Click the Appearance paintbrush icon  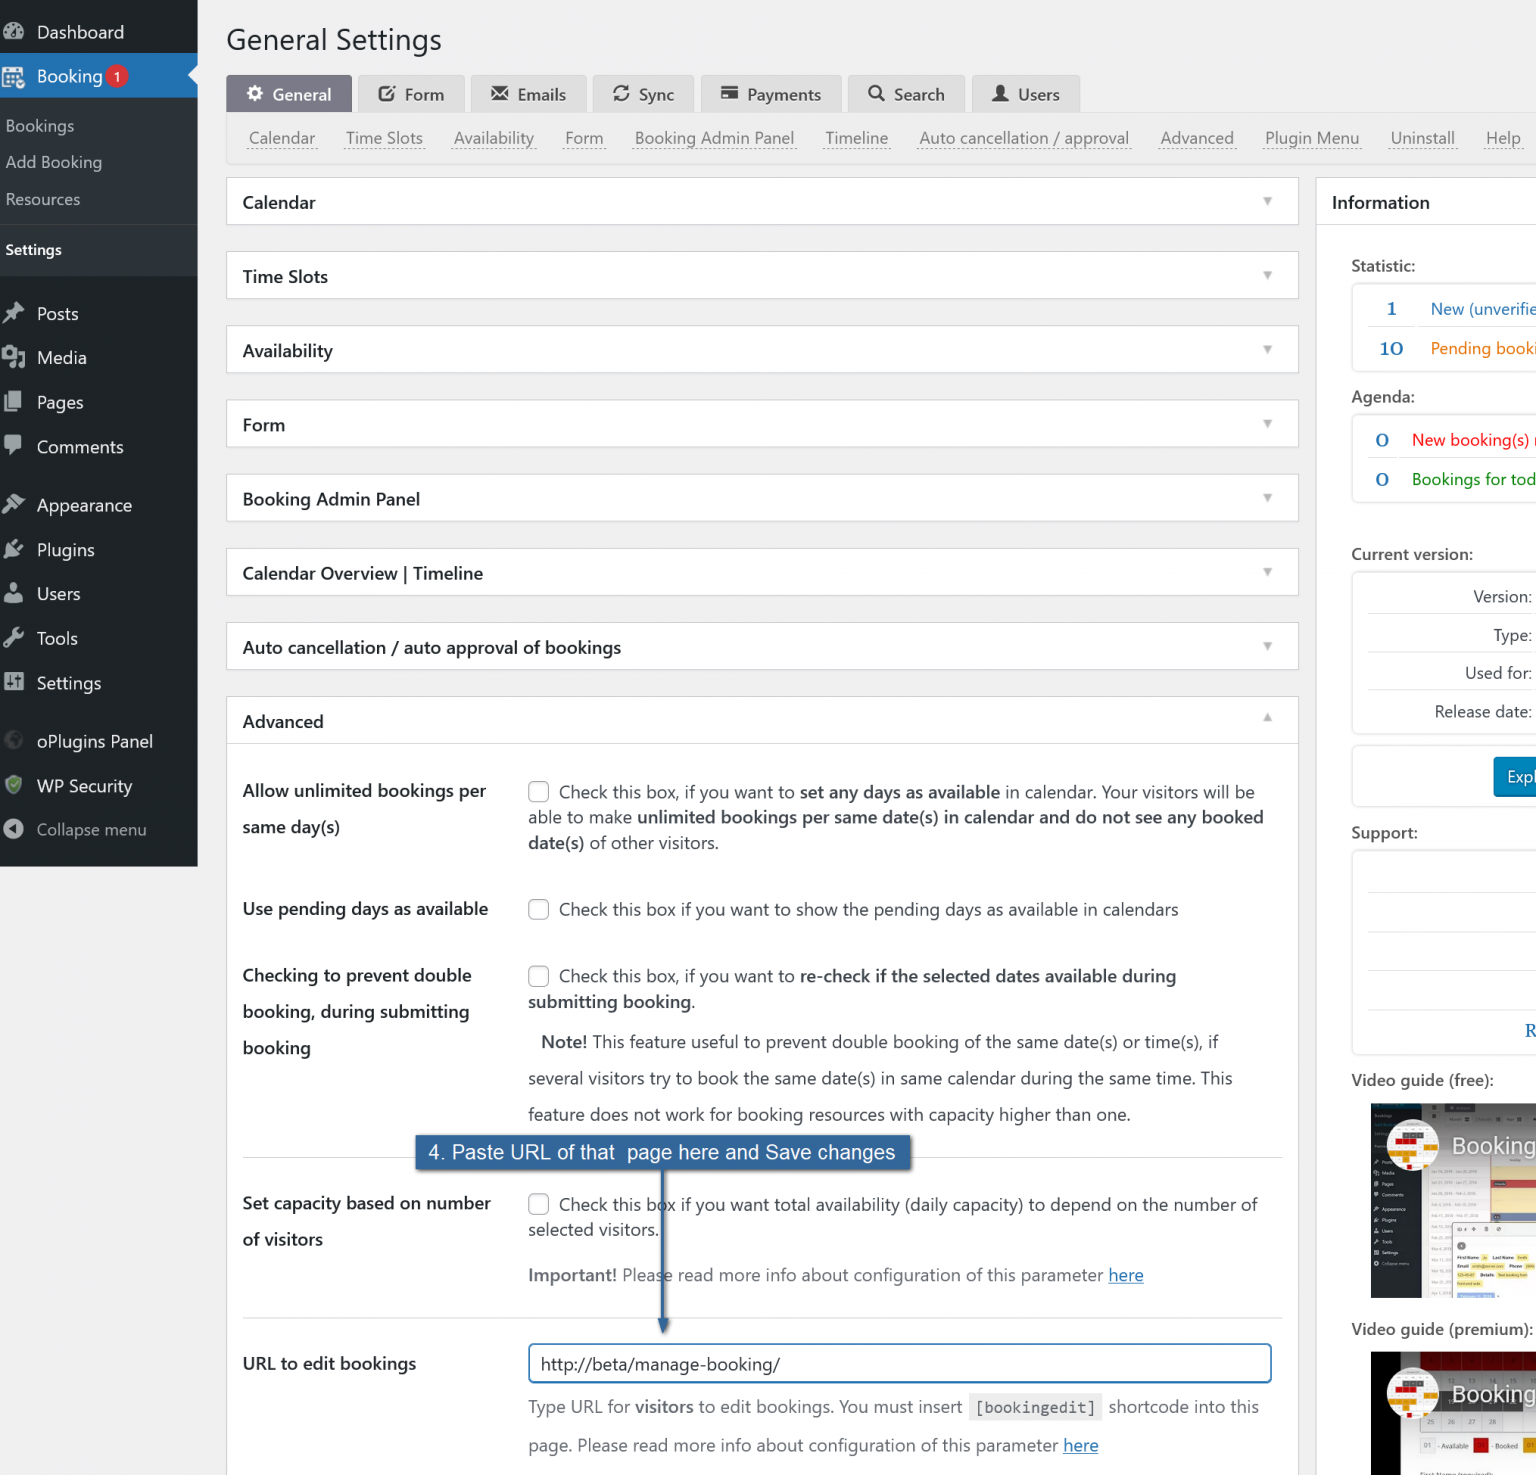pyautogui.click(x=14, y=504)
